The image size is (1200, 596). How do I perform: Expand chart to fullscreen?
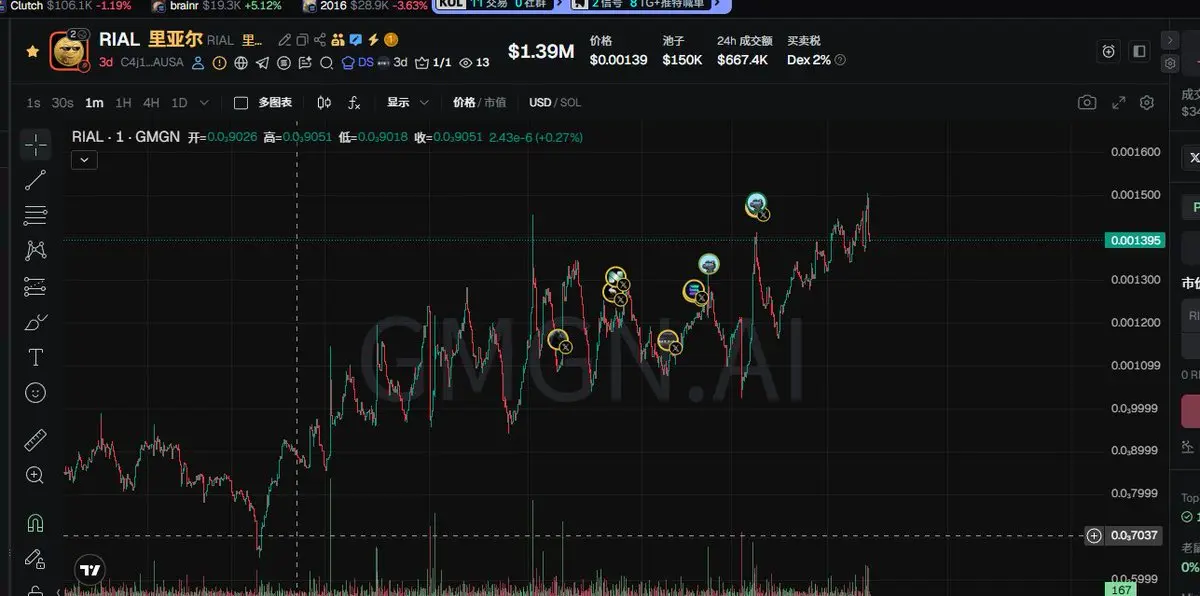tap(1119, 102)
